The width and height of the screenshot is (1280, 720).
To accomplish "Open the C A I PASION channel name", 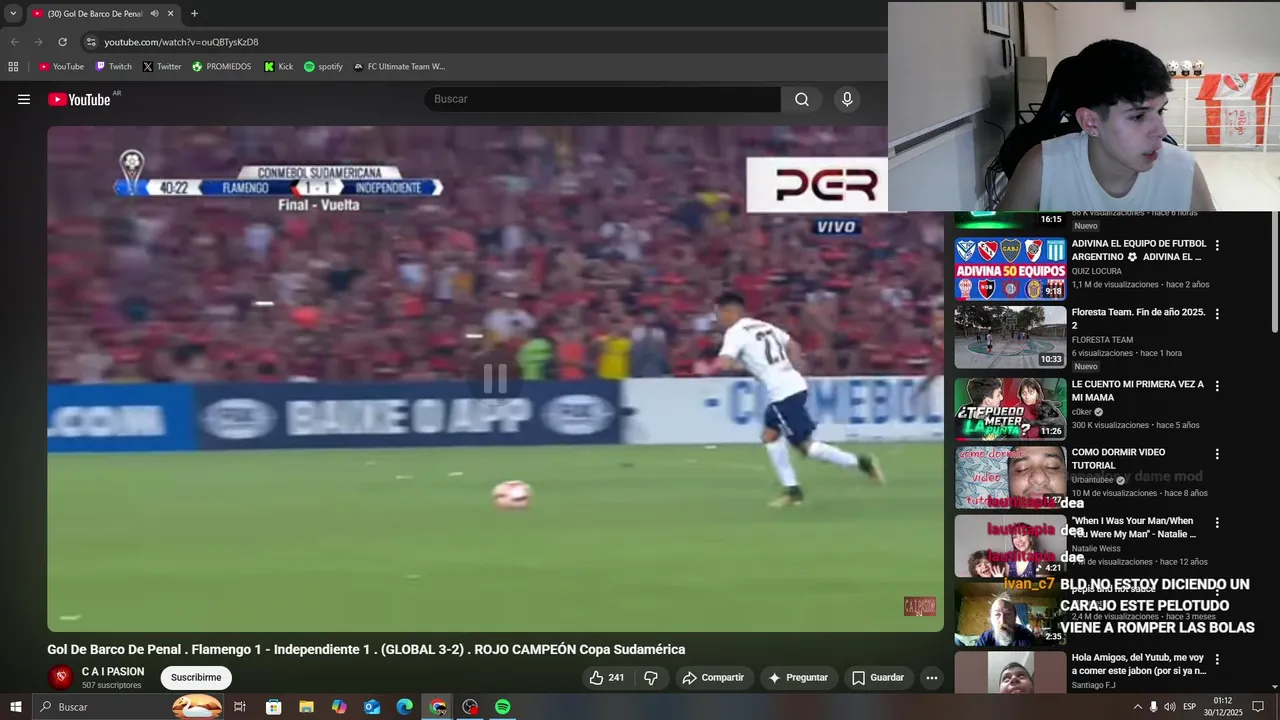I will tap(113, 672).
